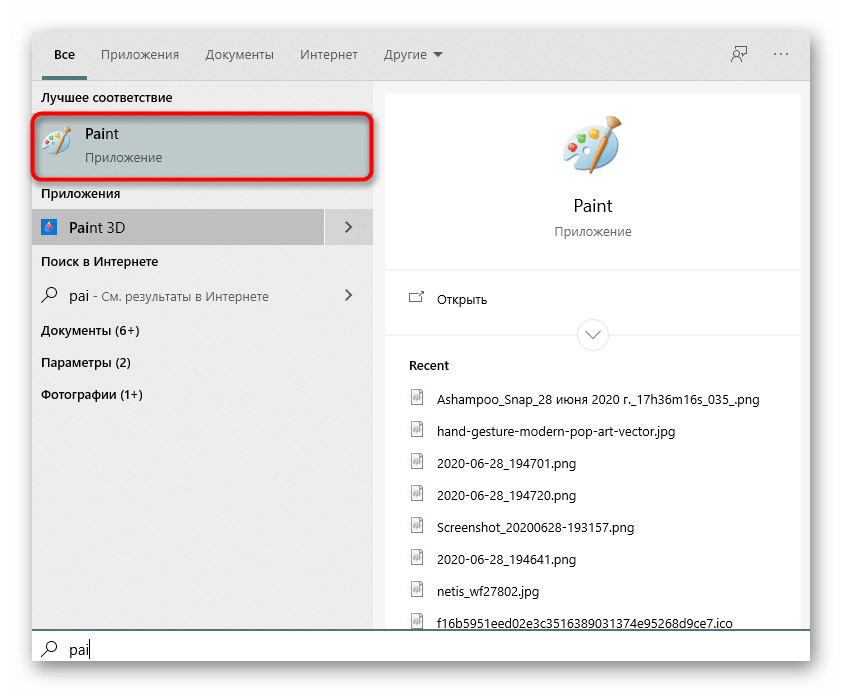Show Документы (6+) results
842x693 pixels.
[x=90, y=330]
